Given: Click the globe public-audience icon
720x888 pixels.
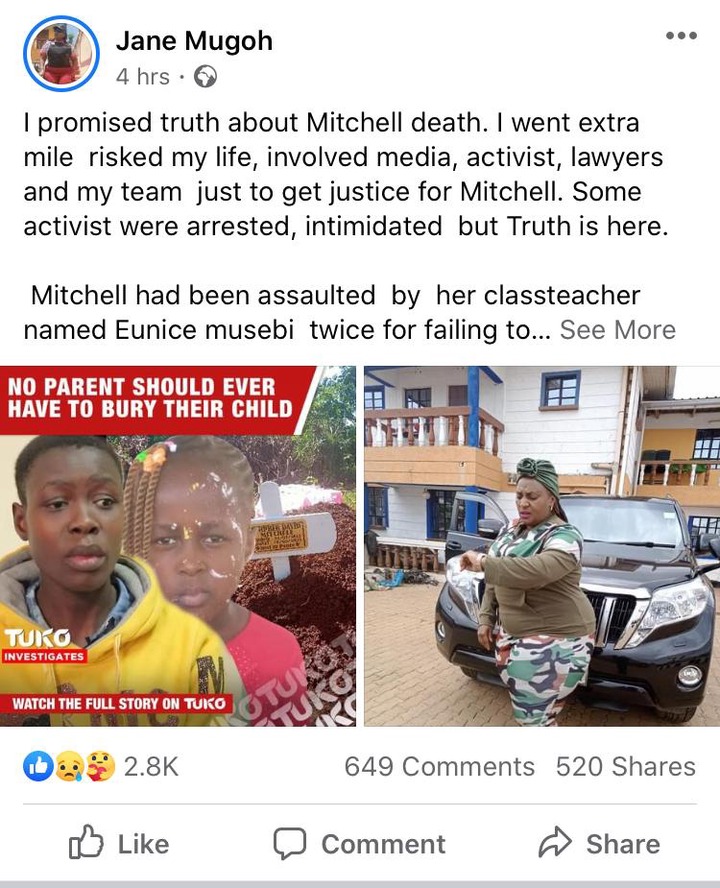Looking at the screenshot, I should [x=205, y=76].
